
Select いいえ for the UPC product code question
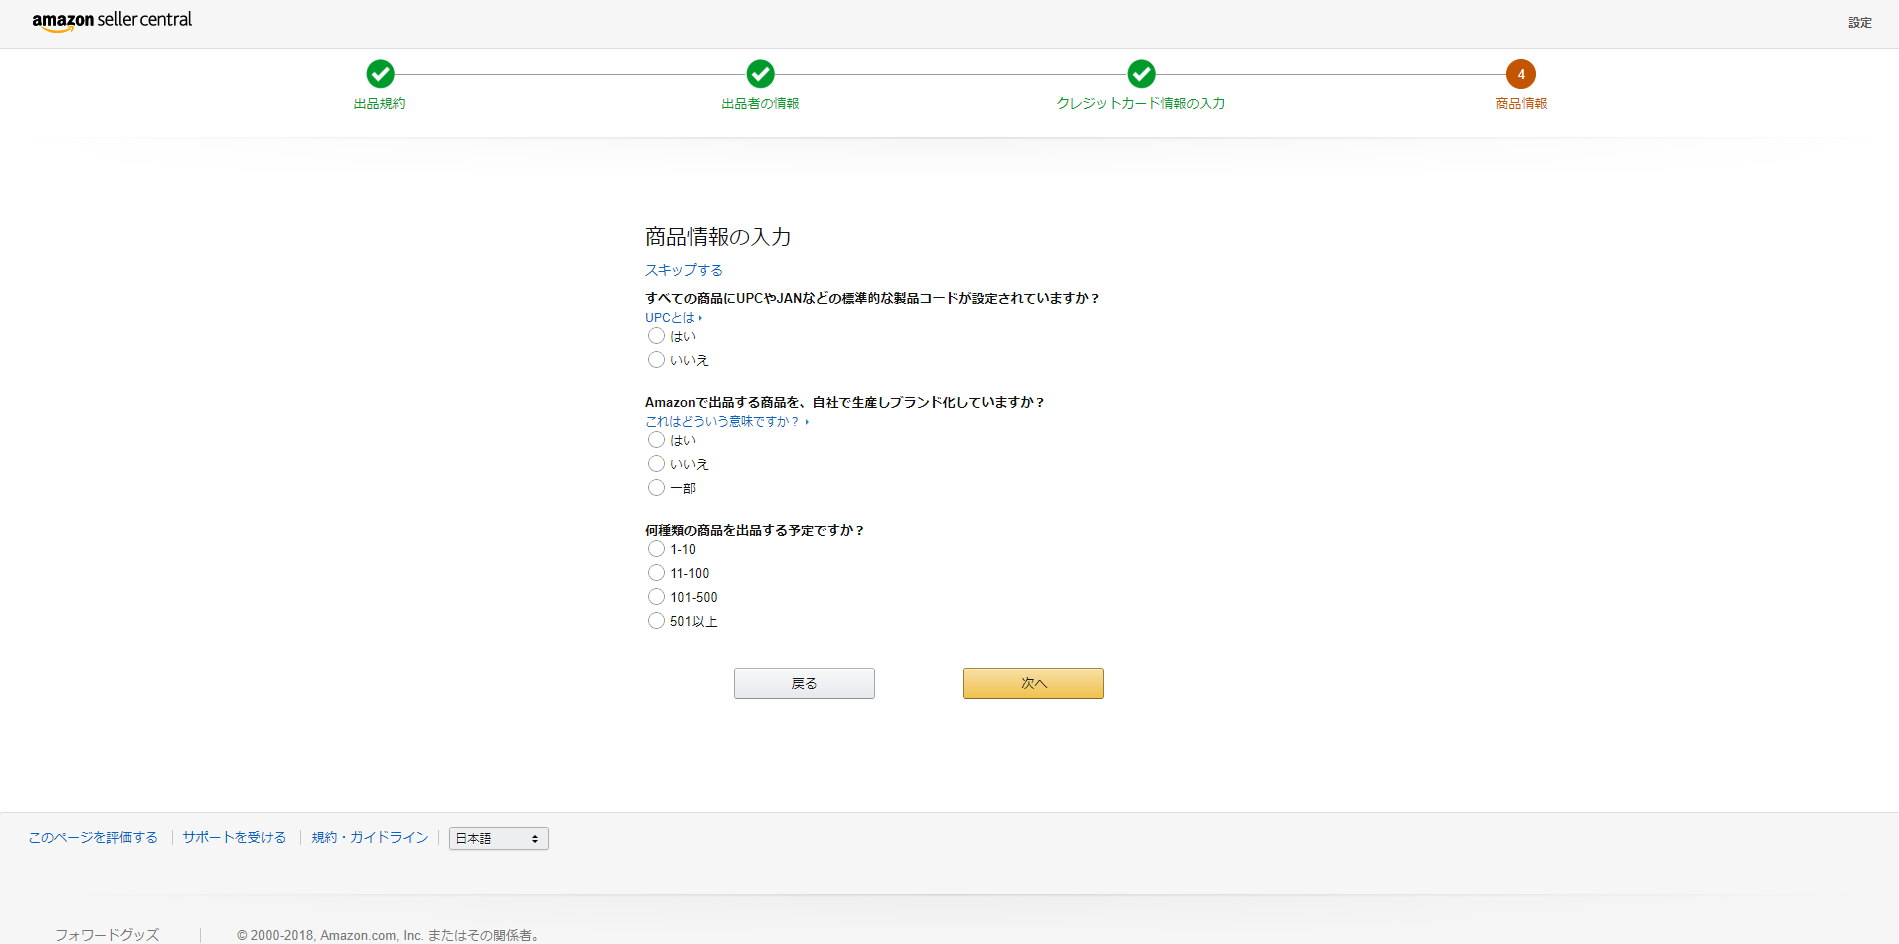658,360
